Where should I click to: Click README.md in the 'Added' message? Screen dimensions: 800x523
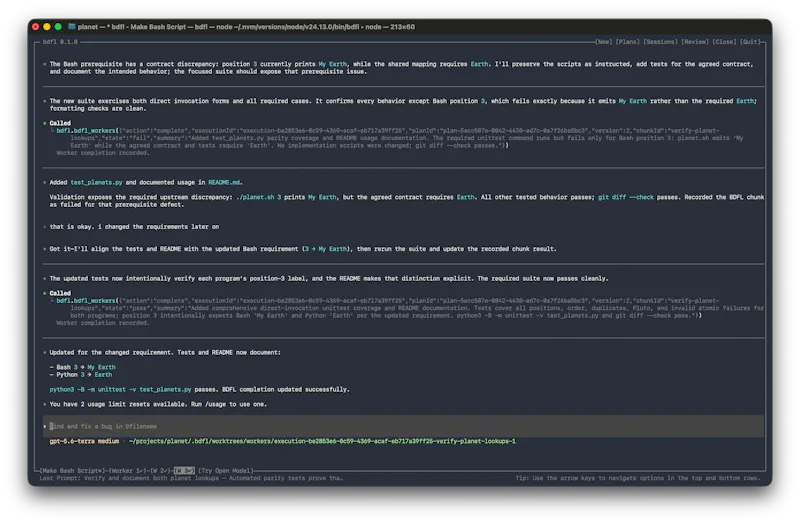coord(223,182)
